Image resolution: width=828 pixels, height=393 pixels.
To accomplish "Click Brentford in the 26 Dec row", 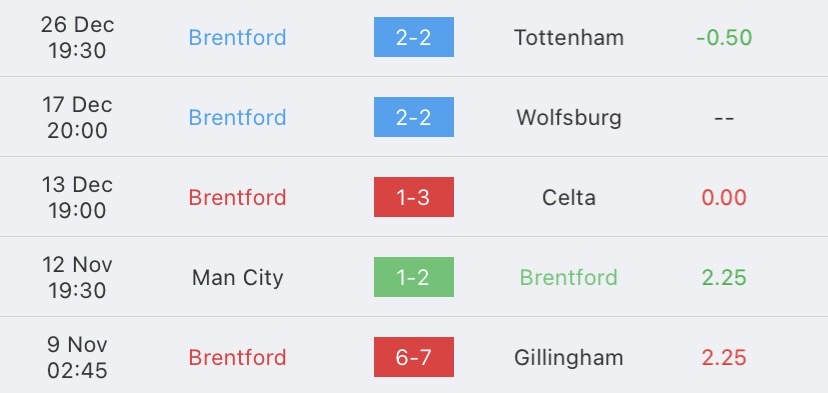I will pos(238,38).
